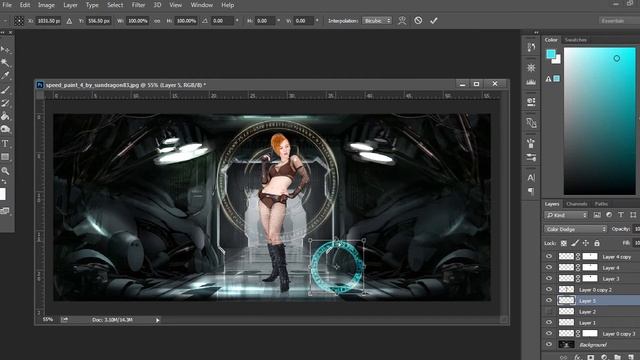Filter layers by text type icon
Screen dimensions: 640x360
[x=621, y=215]
